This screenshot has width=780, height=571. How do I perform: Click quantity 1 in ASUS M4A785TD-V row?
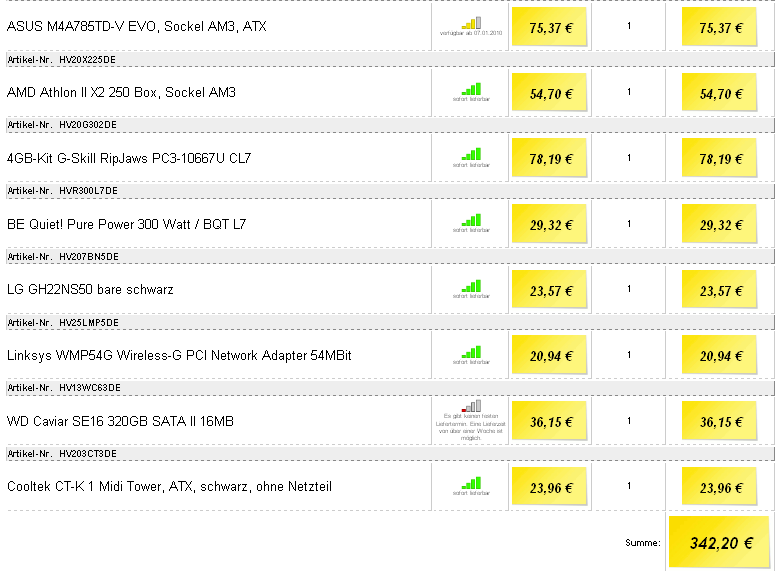(x=629, y=26)
